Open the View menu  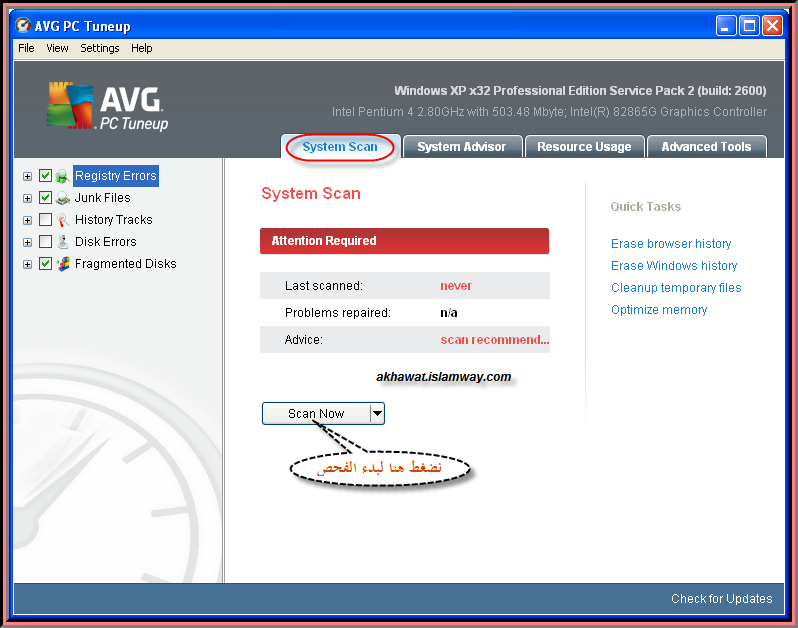[x=57, y=48]
